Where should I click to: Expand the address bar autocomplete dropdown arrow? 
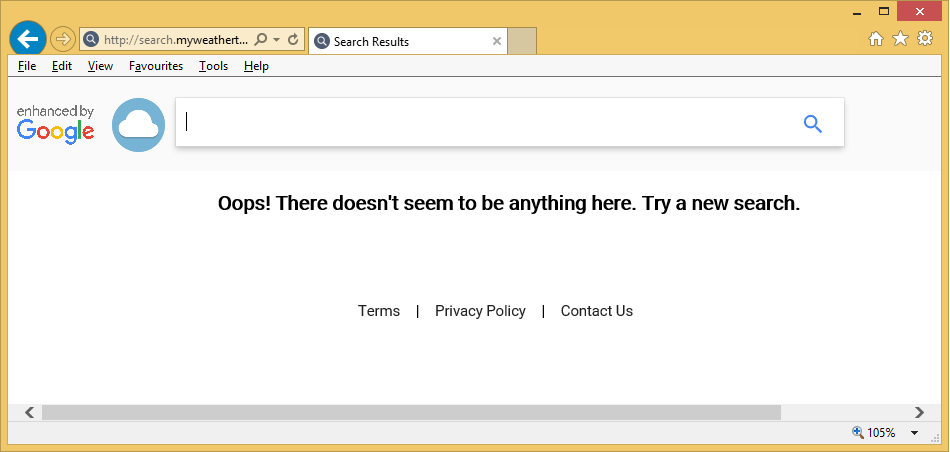pos(277,40)
